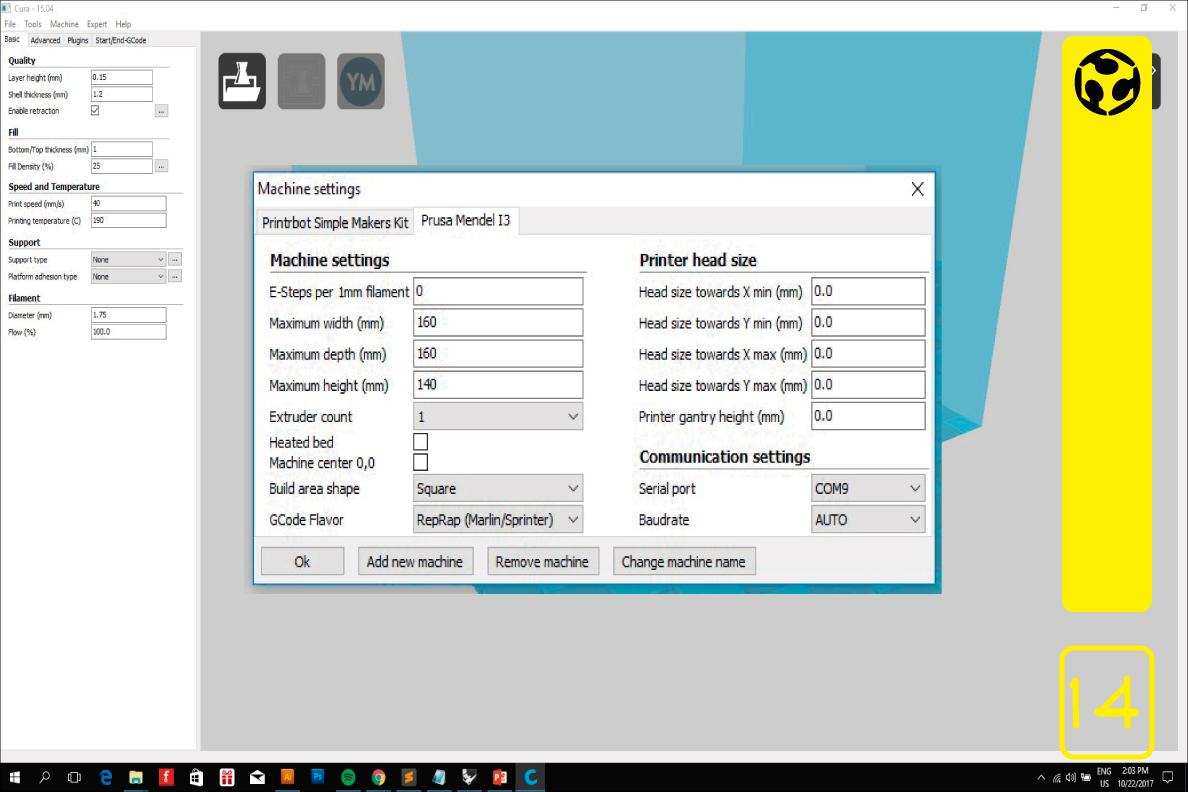
Task: Open the red gift box taskbar app
Action: [x=227, y=777]
